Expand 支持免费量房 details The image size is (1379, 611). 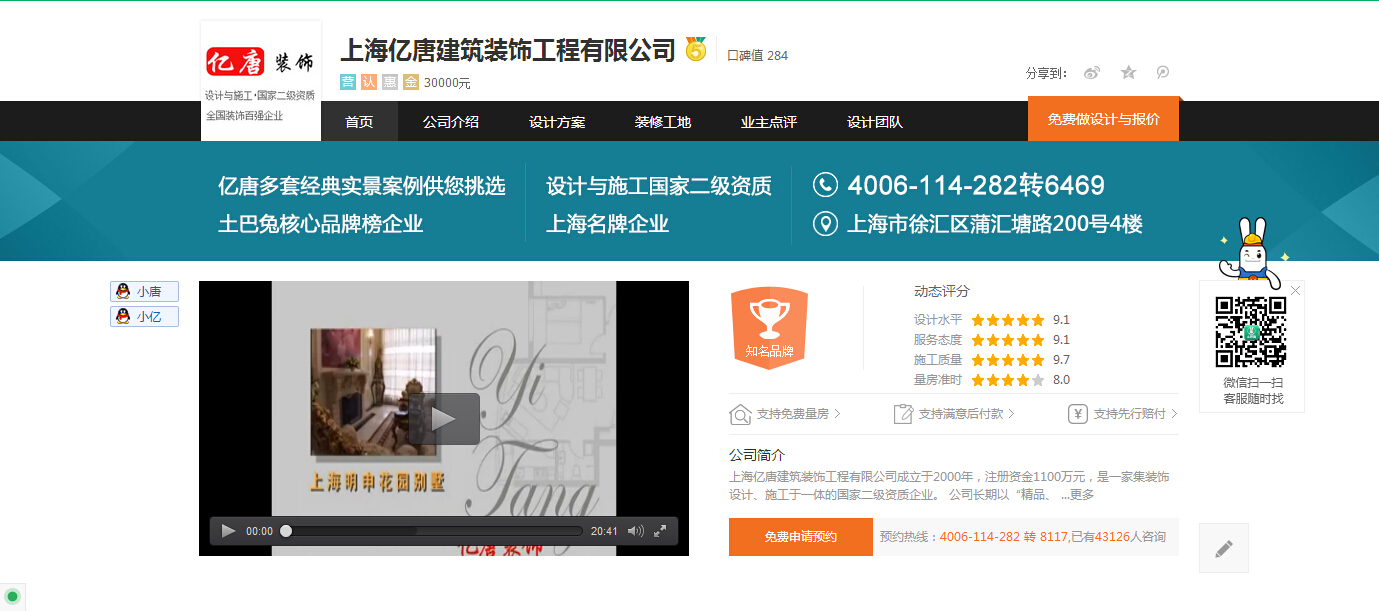tap(785, 414)
